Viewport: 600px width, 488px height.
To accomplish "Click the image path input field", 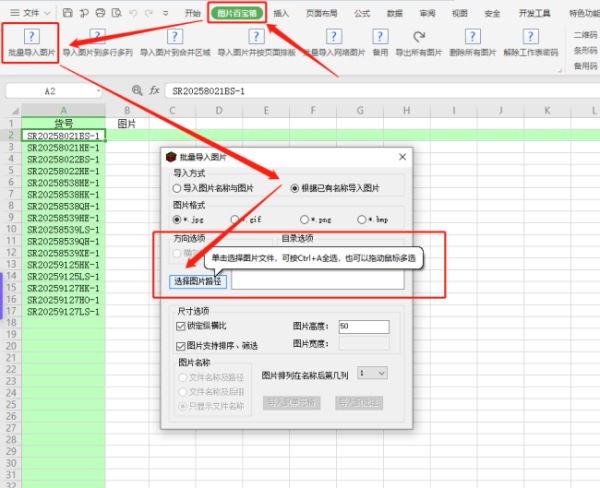I will [318, 281].
